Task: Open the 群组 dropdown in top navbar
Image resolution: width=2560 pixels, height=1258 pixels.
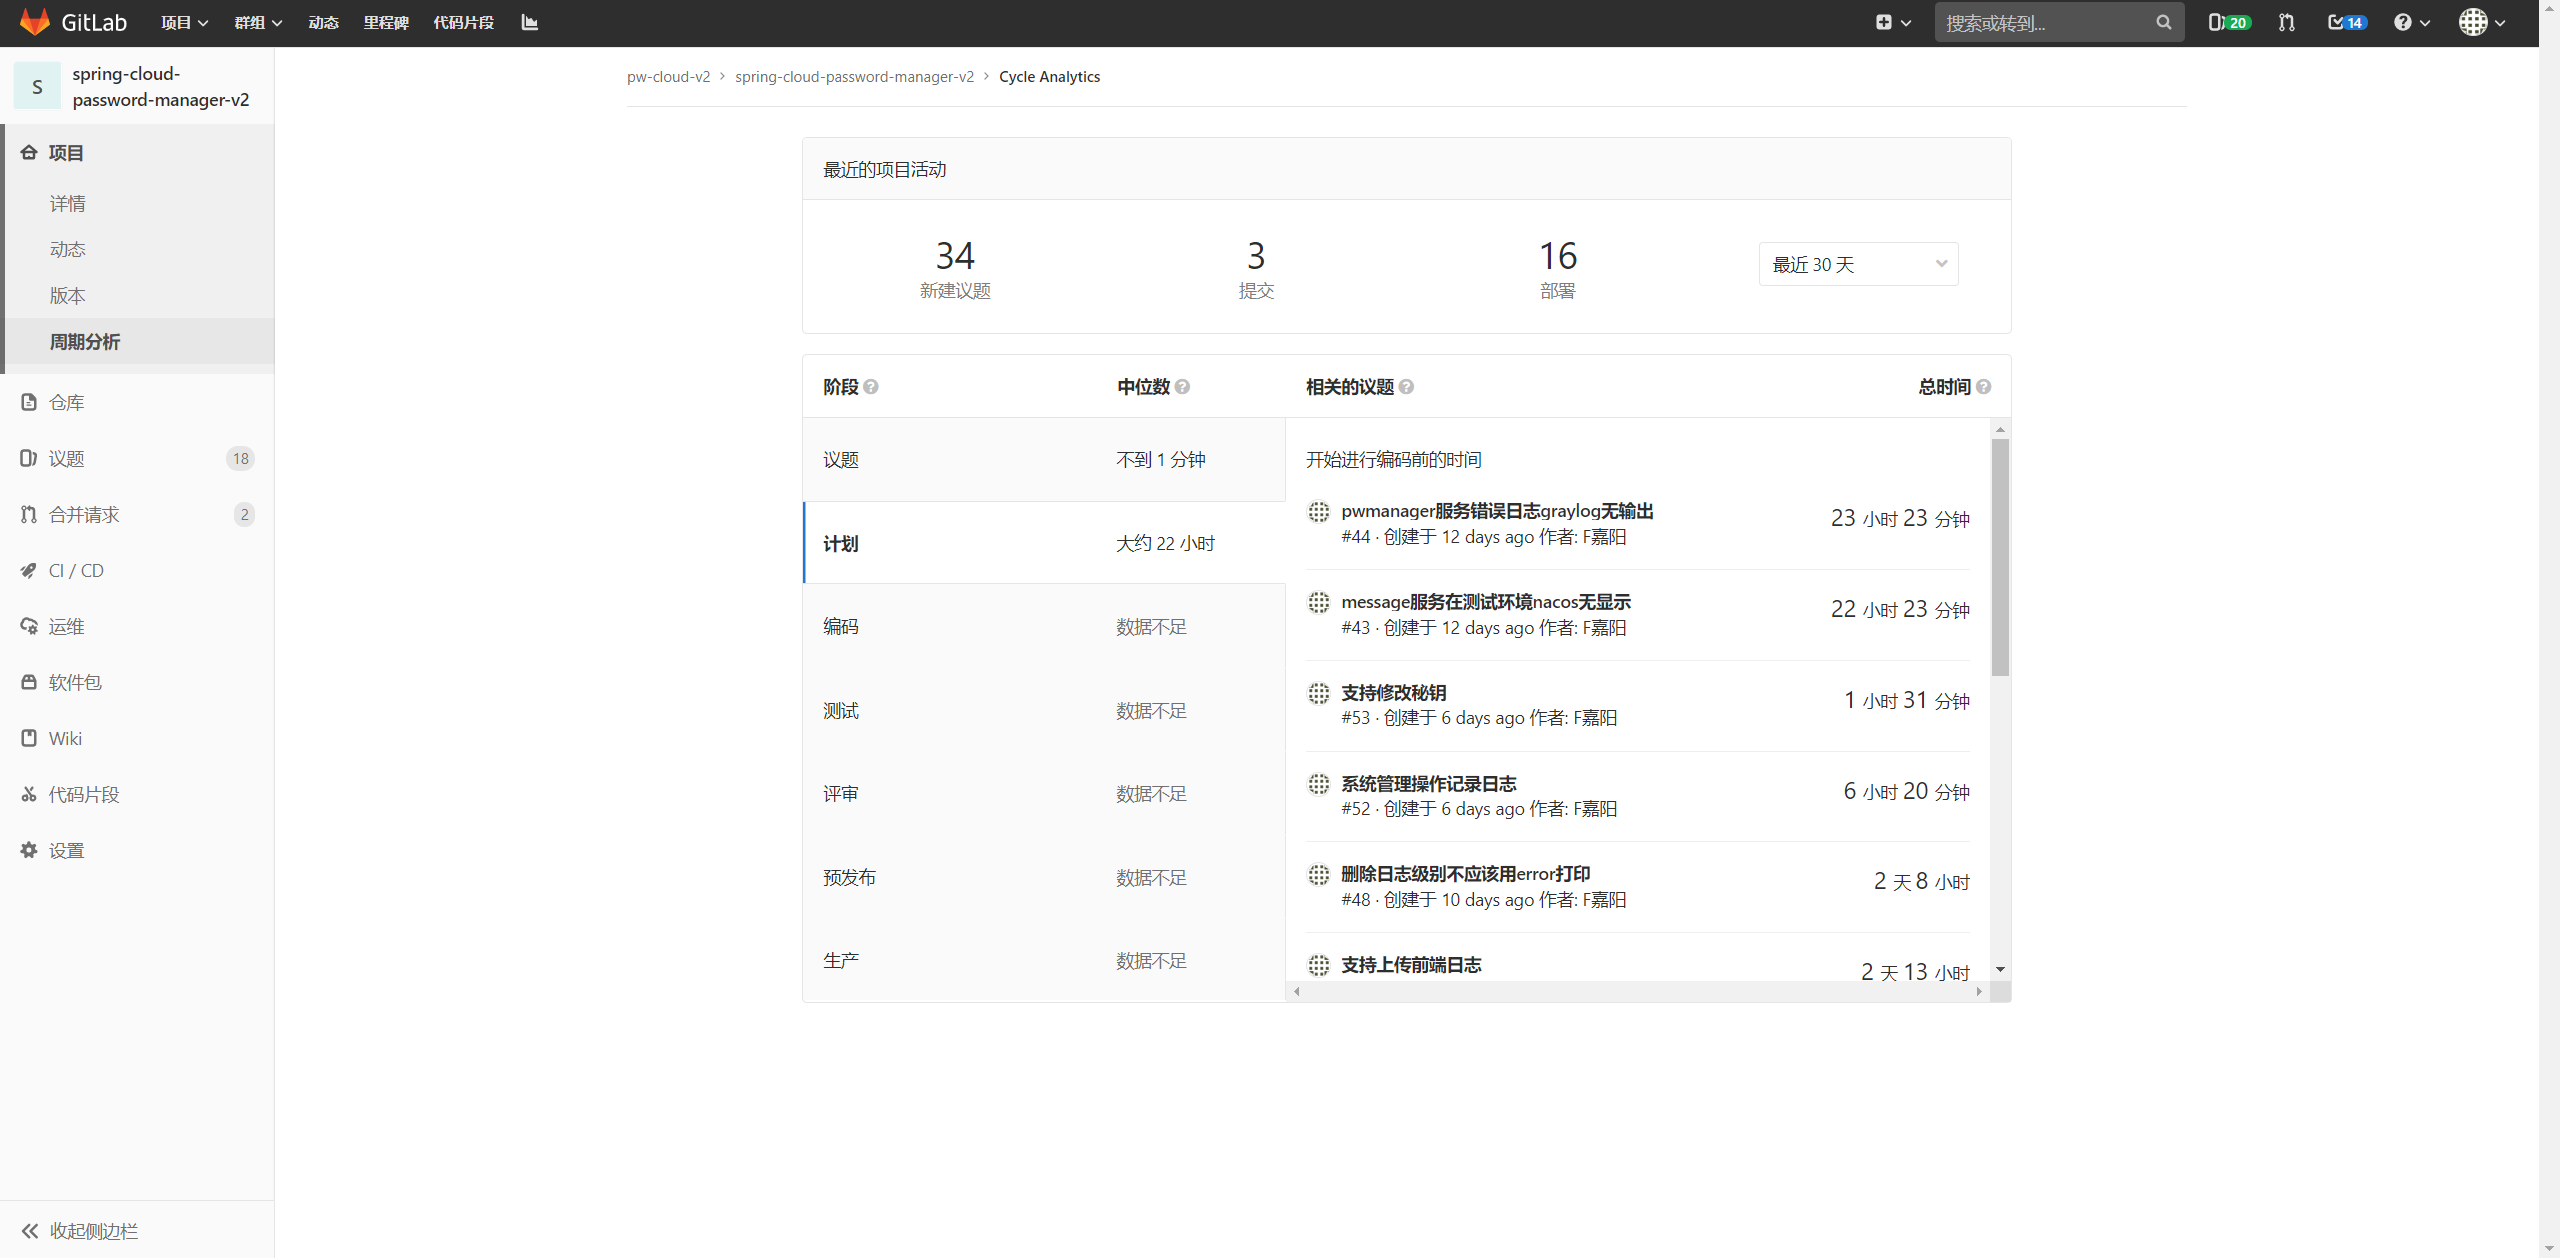Action: click(x=258, y=22)
